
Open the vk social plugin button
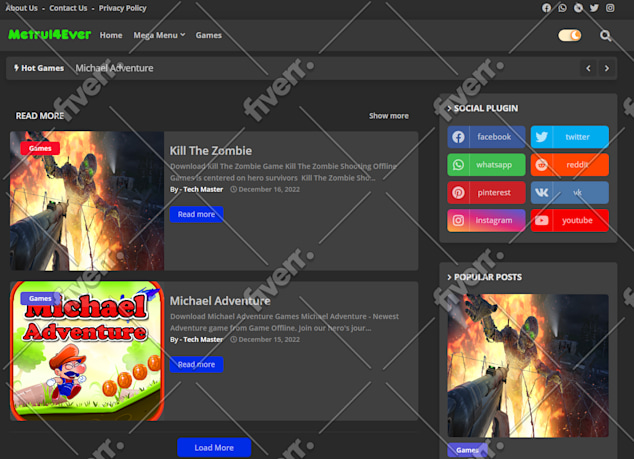pos(570,193)
